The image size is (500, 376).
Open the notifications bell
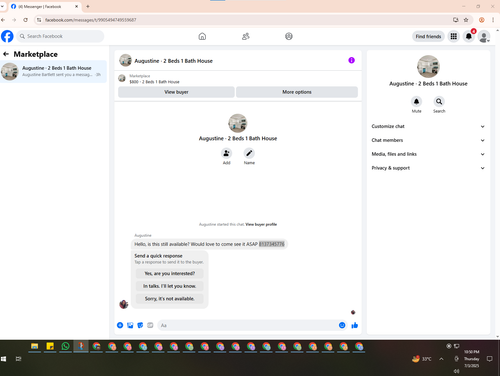coord(469,36)
